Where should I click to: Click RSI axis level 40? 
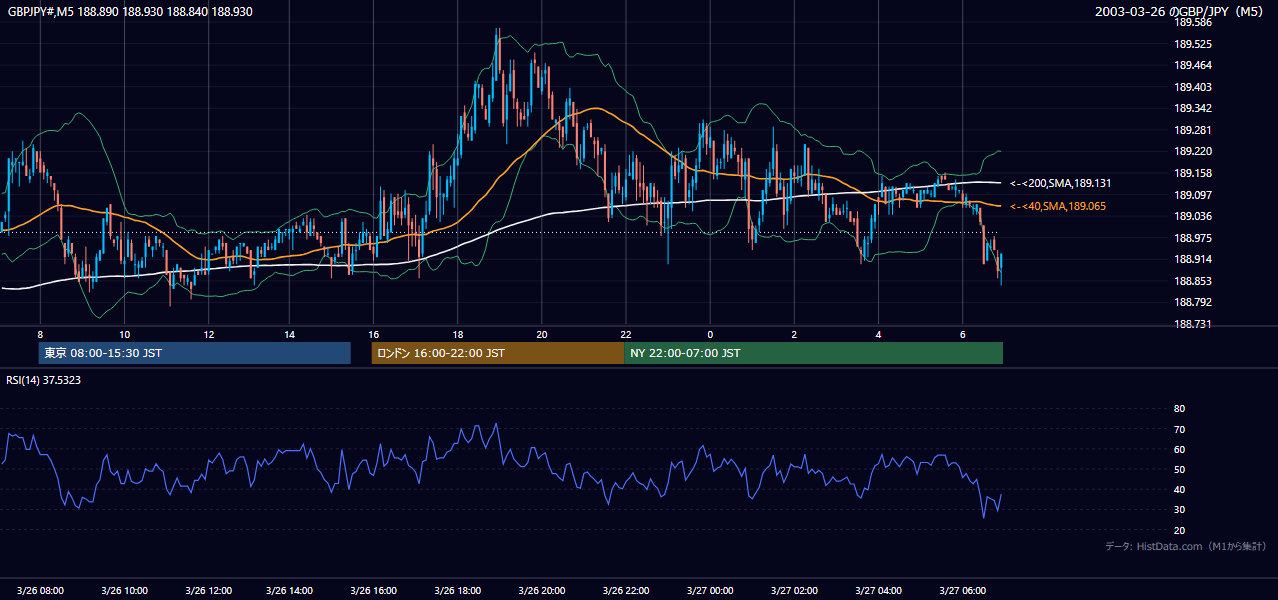click(1179, 489)
